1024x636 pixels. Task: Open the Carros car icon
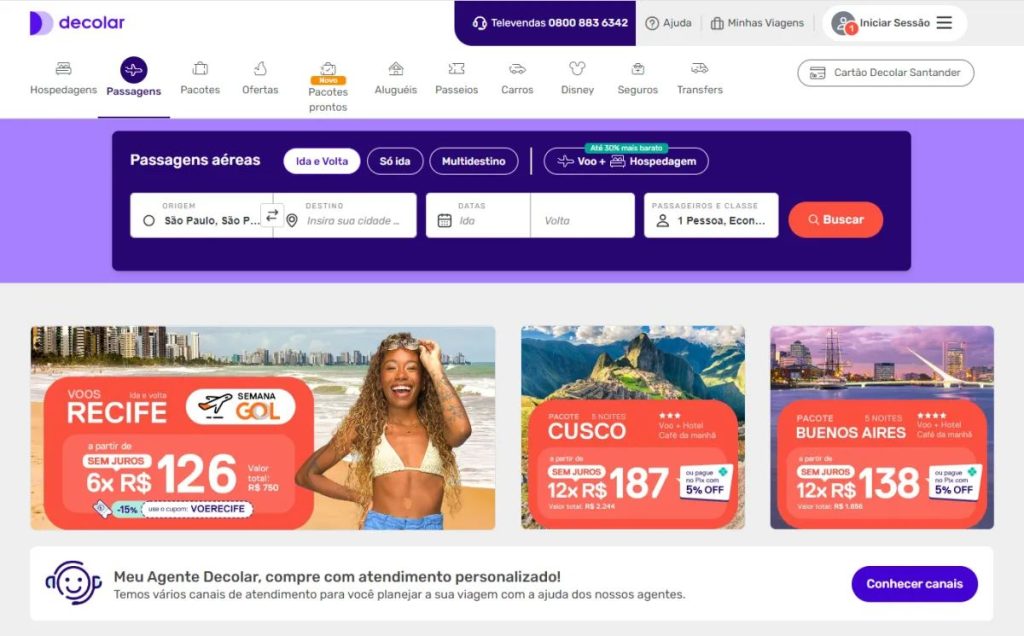[x=517, y=68]
